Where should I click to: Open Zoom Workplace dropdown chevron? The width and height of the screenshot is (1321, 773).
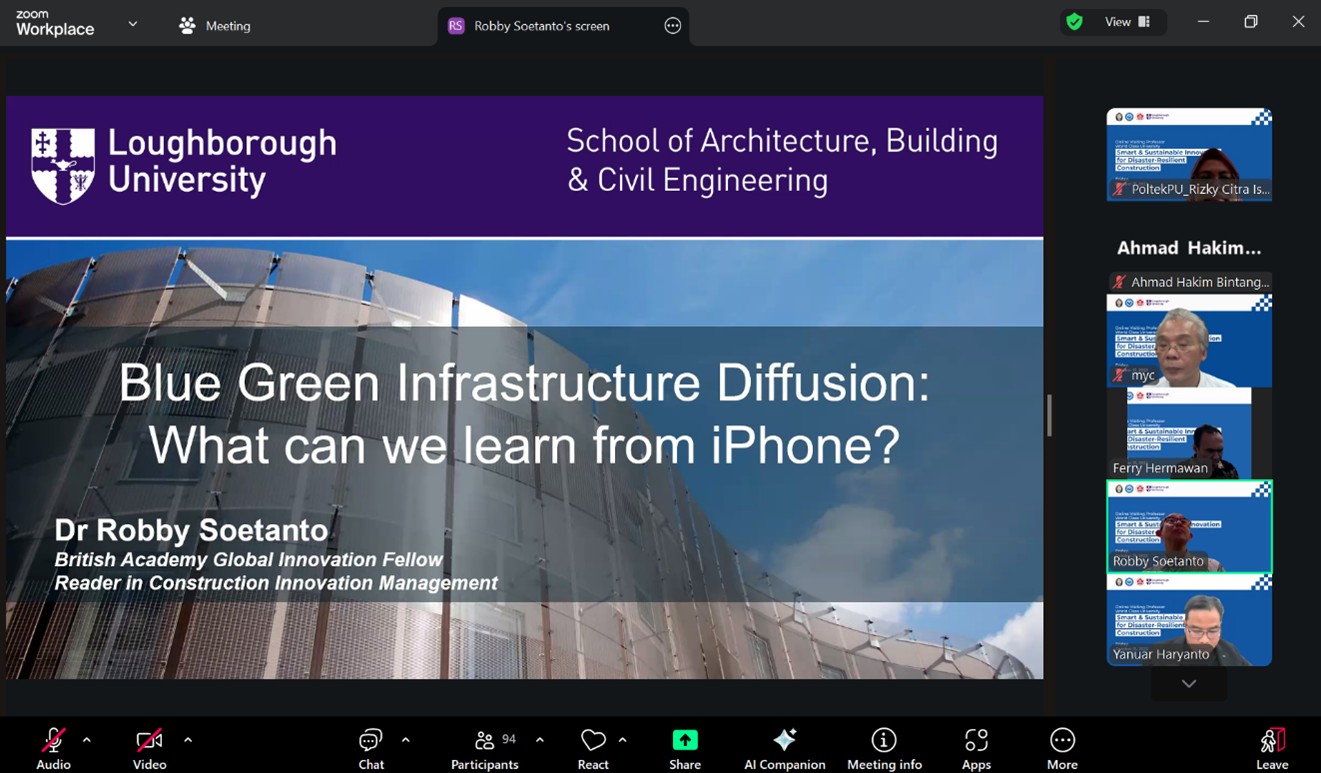133,24
